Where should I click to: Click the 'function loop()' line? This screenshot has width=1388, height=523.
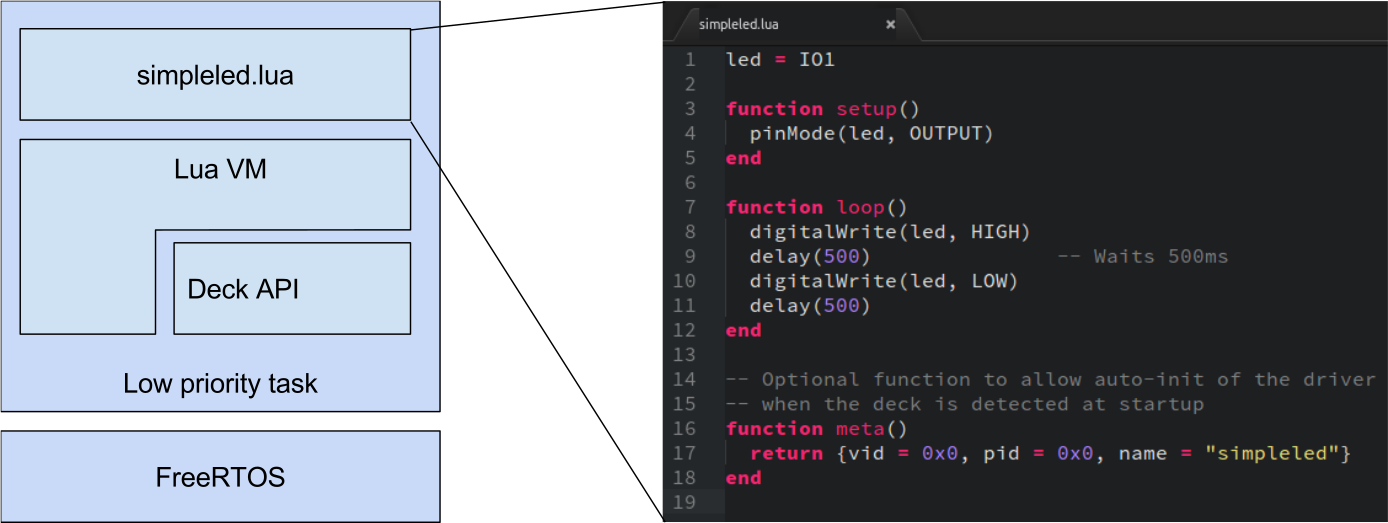pos(816,208)
